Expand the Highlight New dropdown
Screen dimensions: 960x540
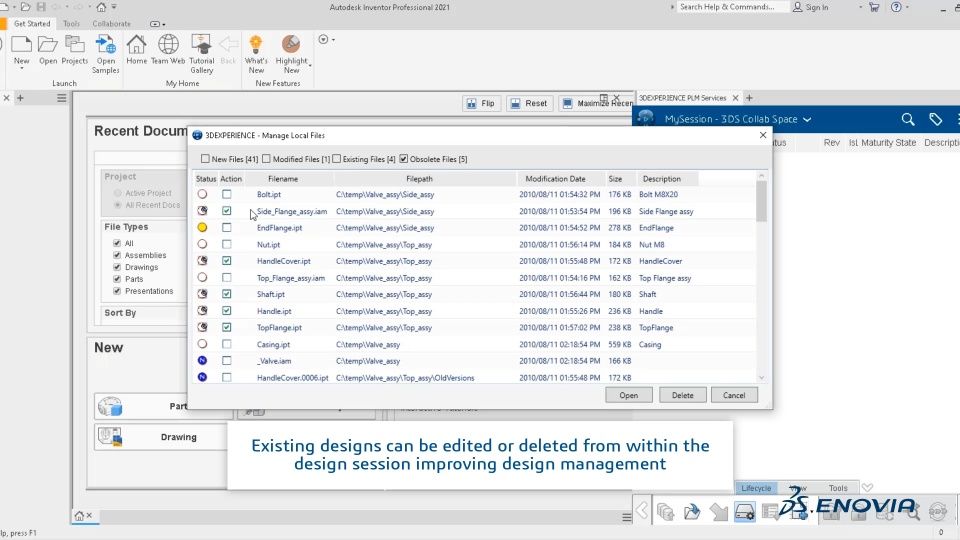(x=310, y=66)
